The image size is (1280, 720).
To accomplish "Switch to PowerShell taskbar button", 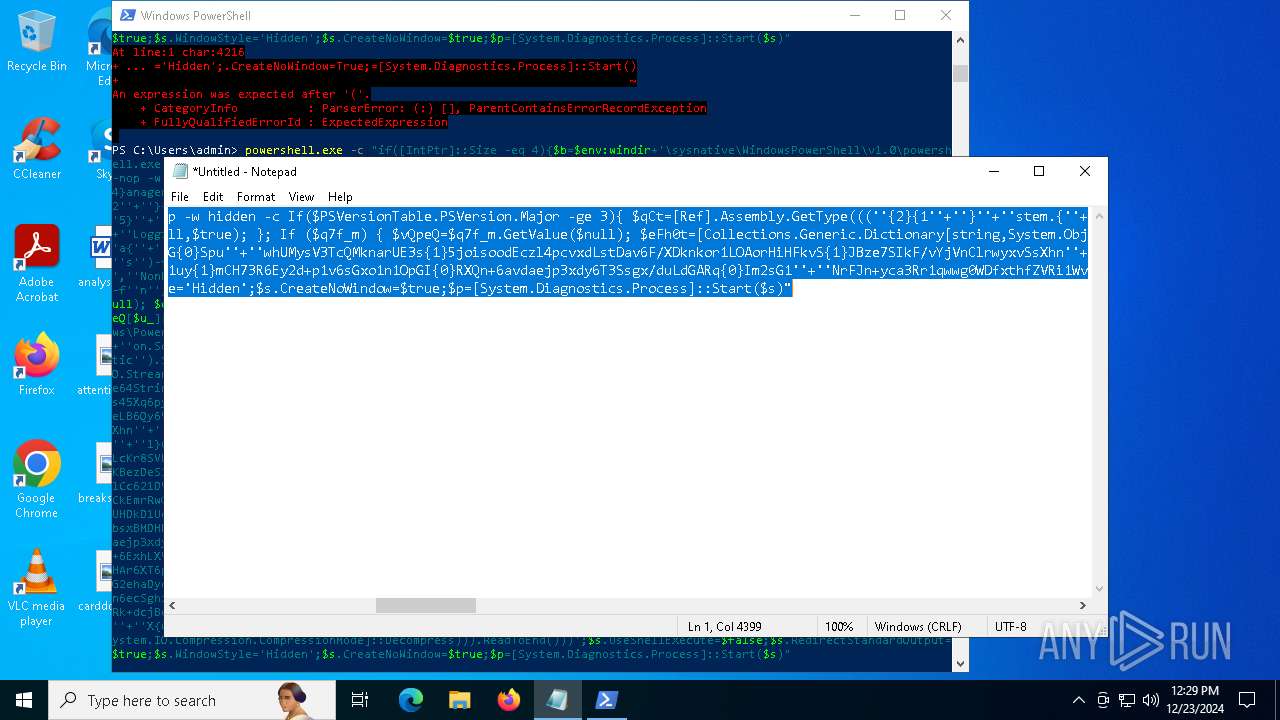I will (x=606, y=700).
